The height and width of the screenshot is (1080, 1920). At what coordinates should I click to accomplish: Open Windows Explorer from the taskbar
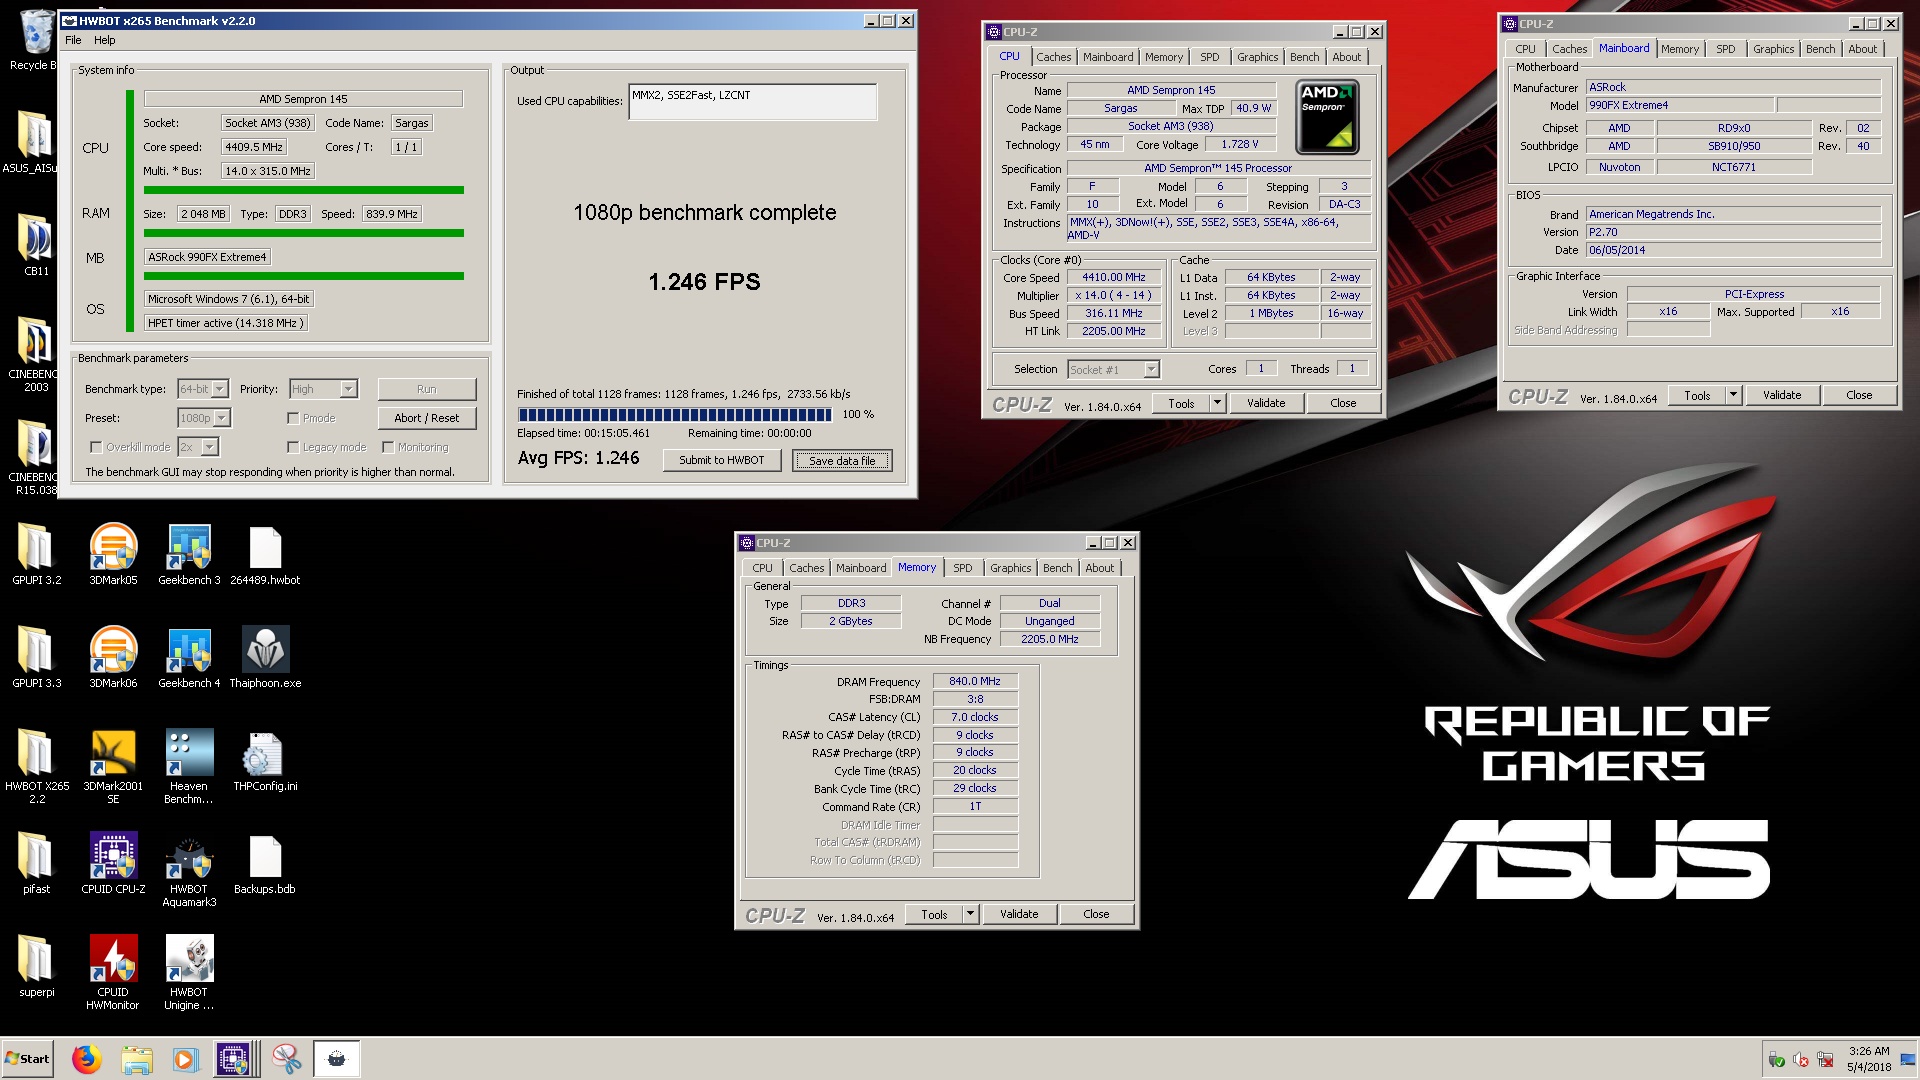[x=136, y=1058]
